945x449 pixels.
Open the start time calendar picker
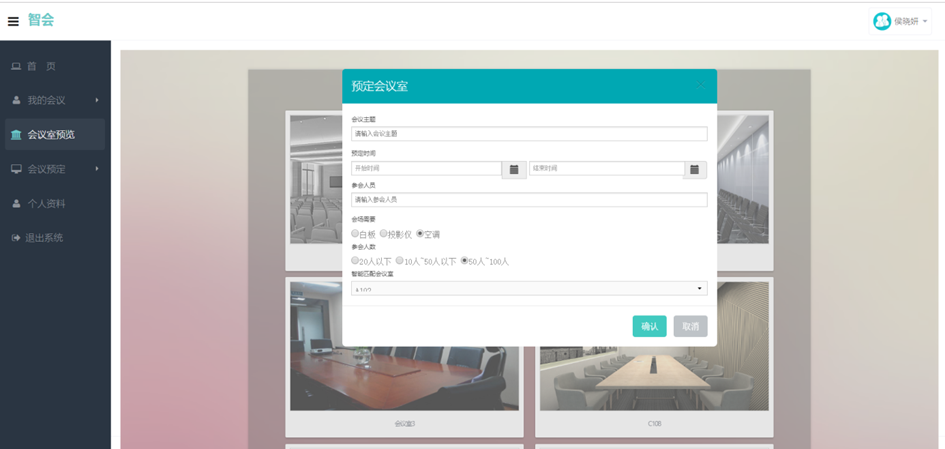pos(514,170)
